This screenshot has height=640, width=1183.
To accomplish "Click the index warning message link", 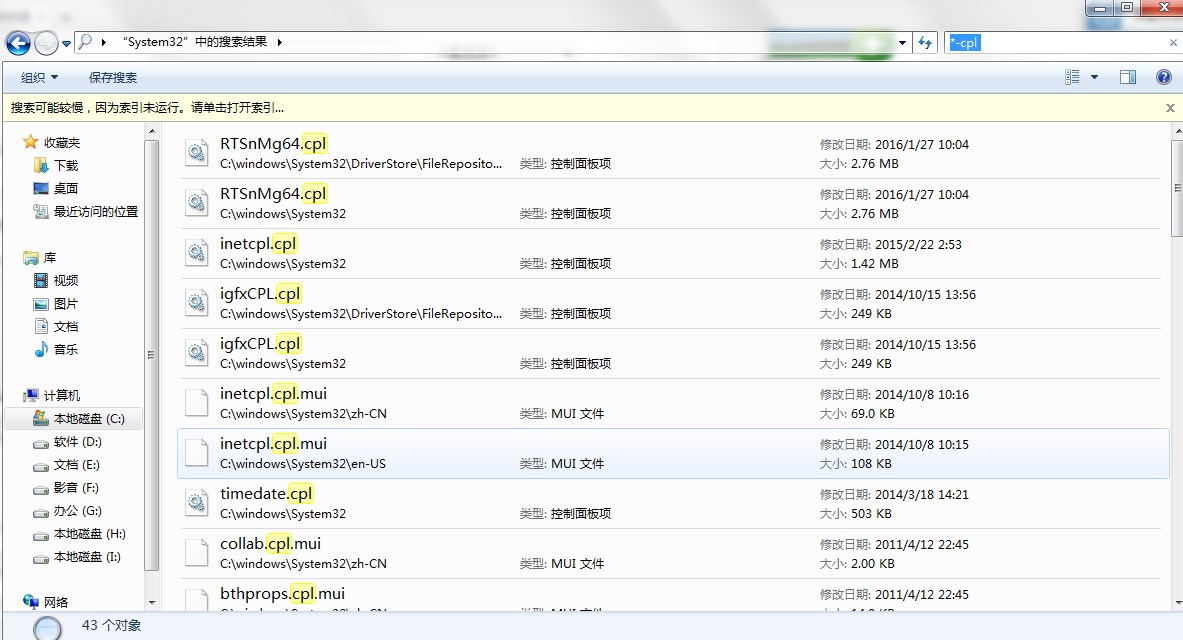I will (147, 107).
